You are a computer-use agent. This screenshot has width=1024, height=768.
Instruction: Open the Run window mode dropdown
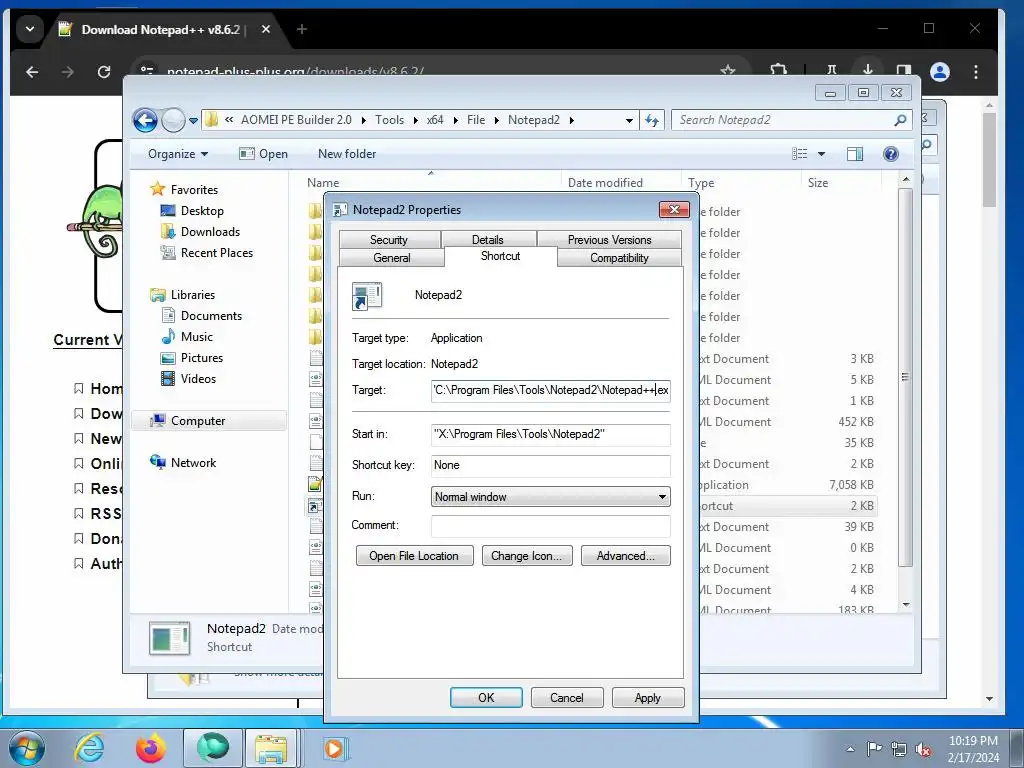point(551,497)
